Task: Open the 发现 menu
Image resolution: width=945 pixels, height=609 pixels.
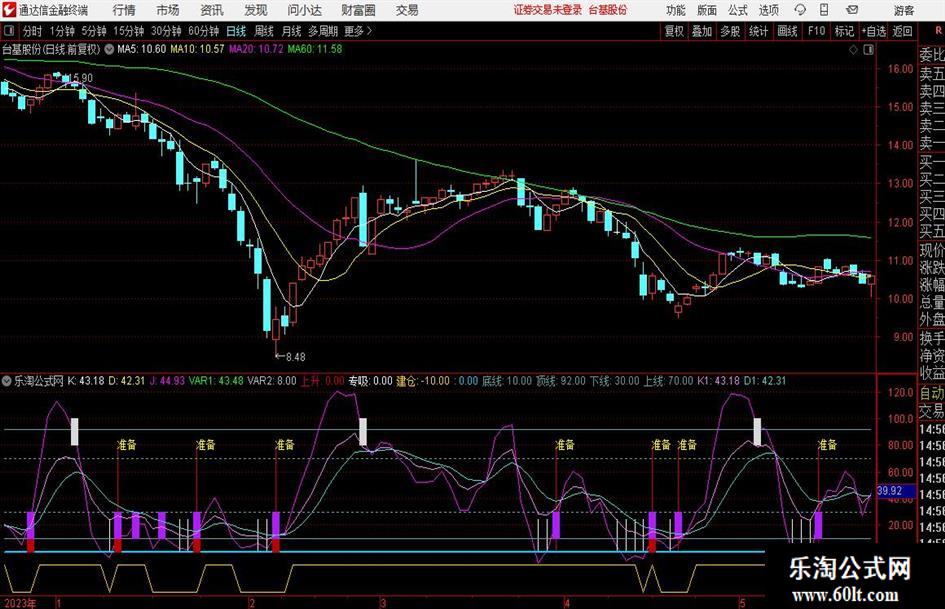Action: click(x=256, y=10)
